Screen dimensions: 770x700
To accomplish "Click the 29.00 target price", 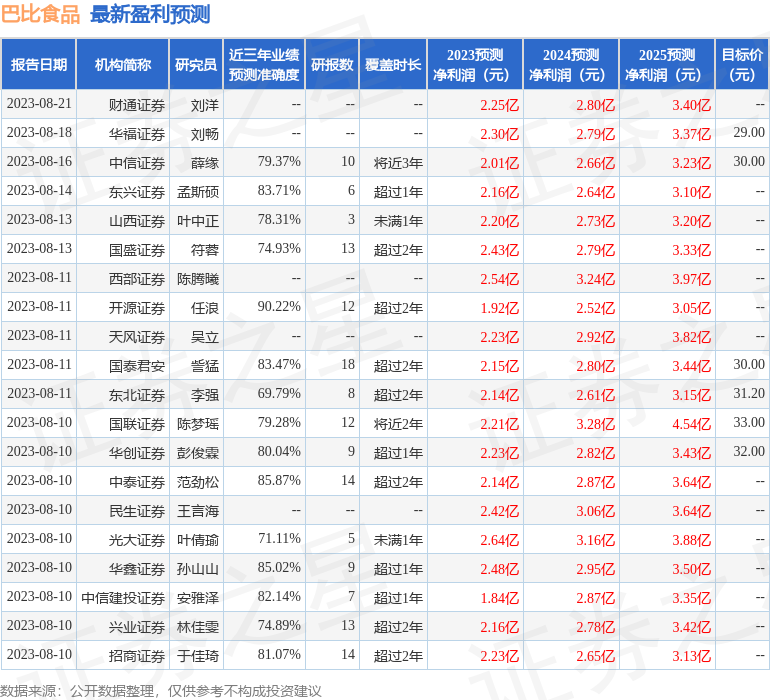I will (749, 133).
